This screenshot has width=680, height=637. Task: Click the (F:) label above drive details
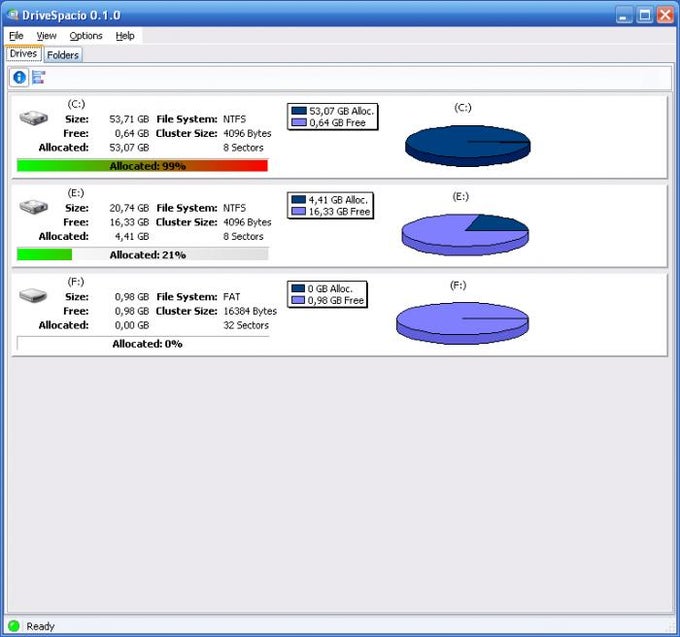[x=76, y=282]
